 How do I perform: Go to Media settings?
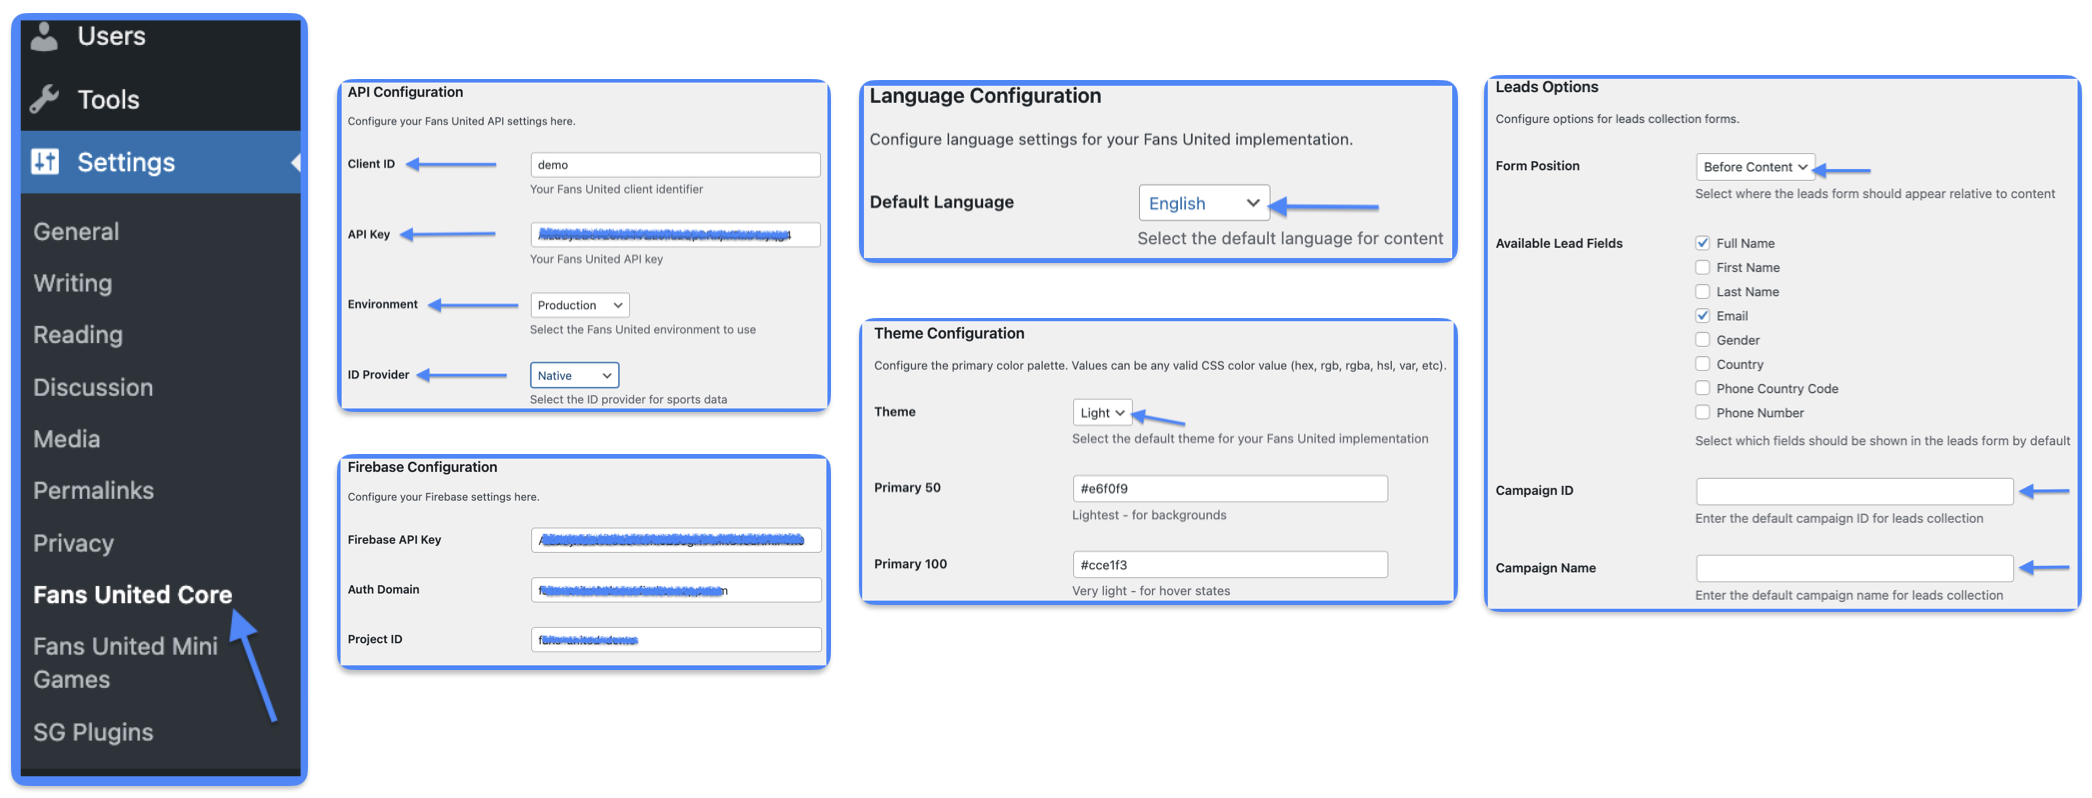click(67, 439)
